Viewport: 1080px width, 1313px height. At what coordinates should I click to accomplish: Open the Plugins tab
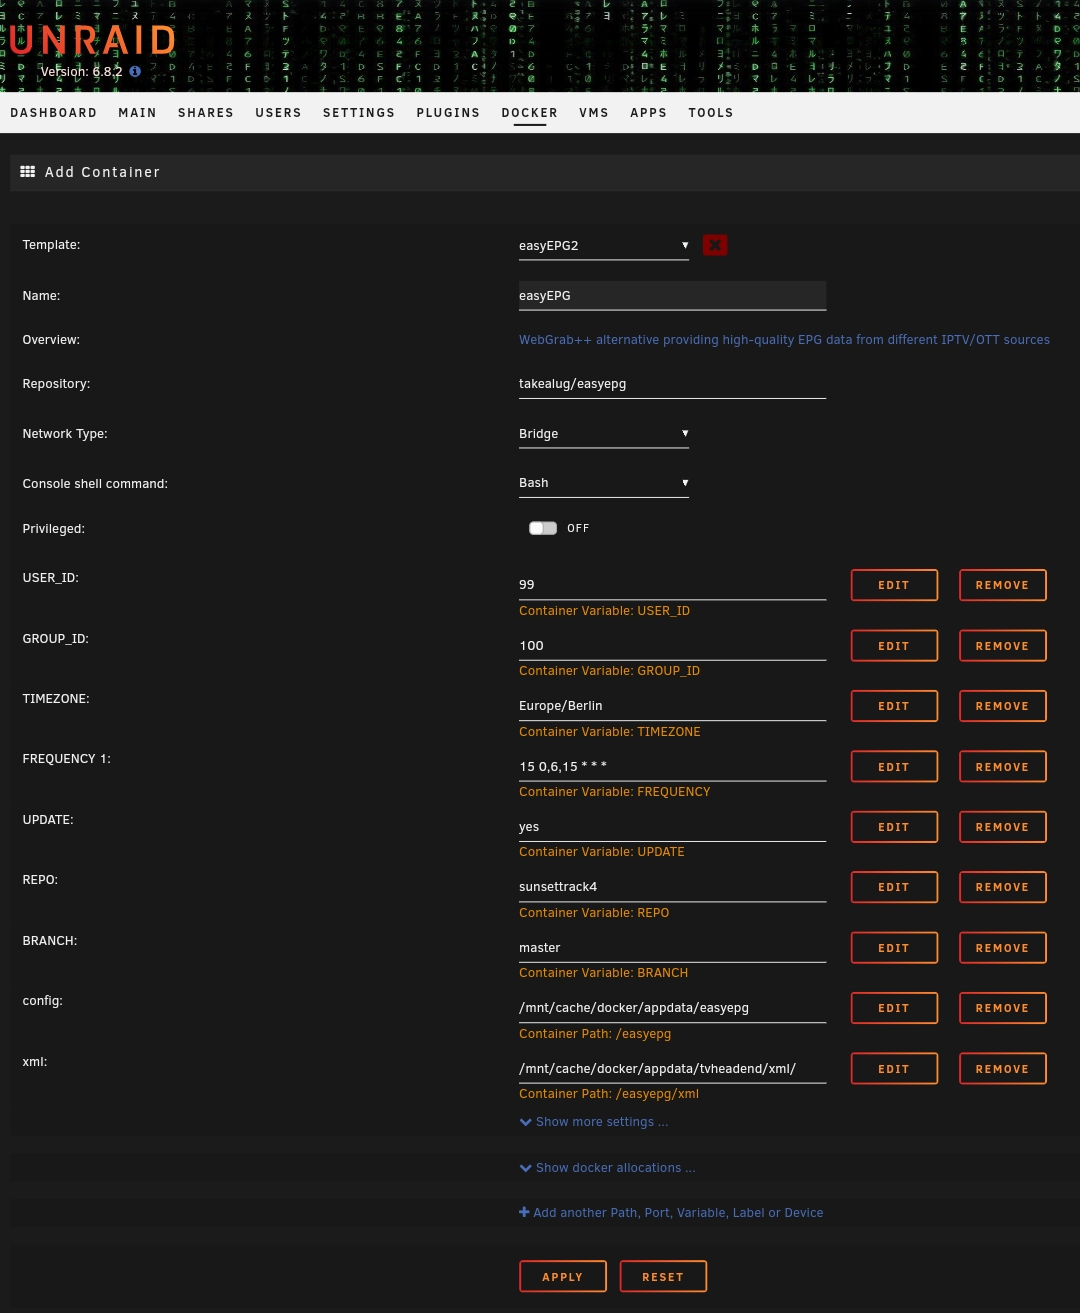point(448,113)
